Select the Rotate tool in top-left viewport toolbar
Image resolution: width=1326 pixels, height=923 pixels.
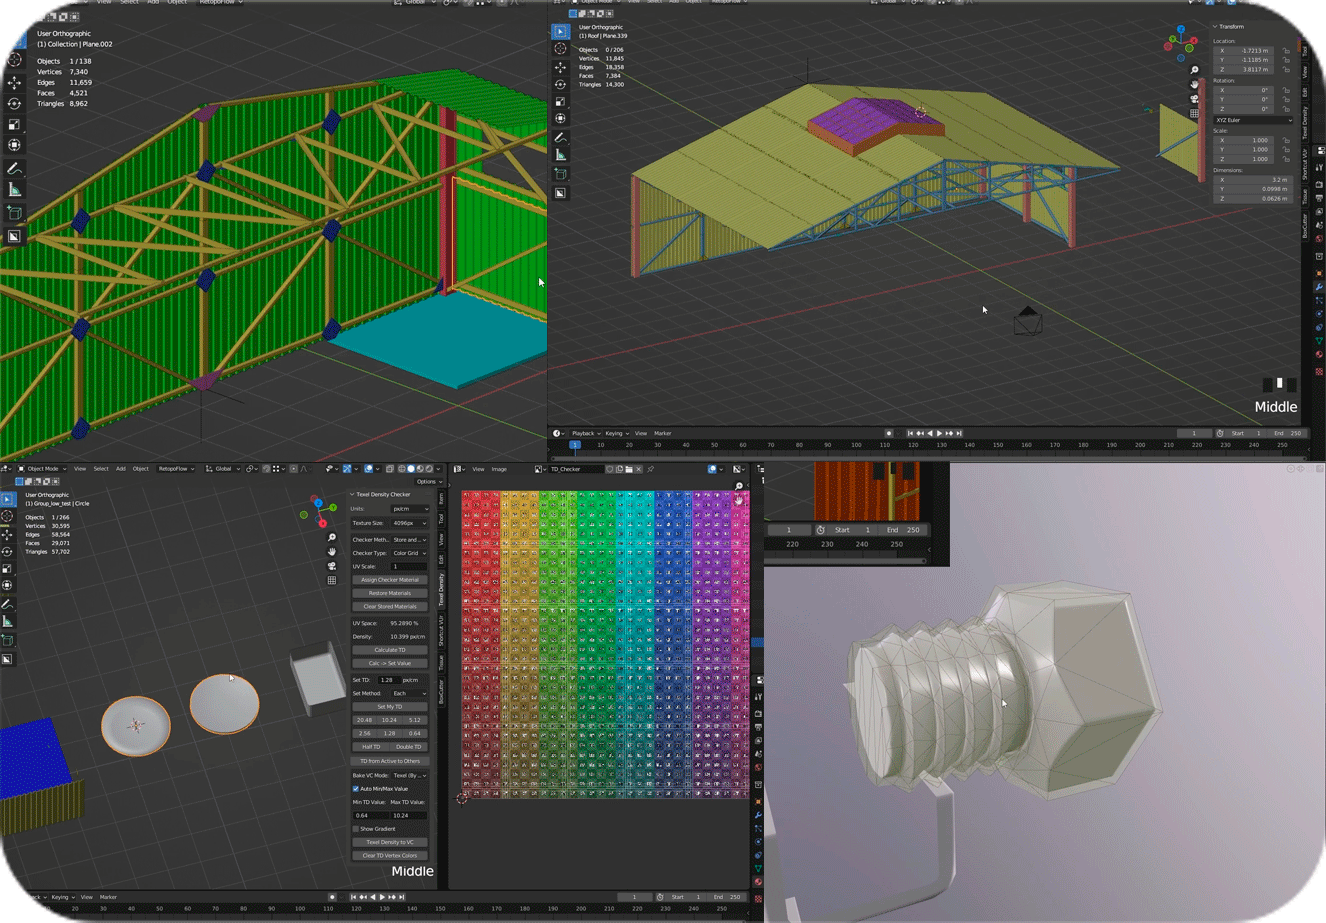(x=14, y=104)
